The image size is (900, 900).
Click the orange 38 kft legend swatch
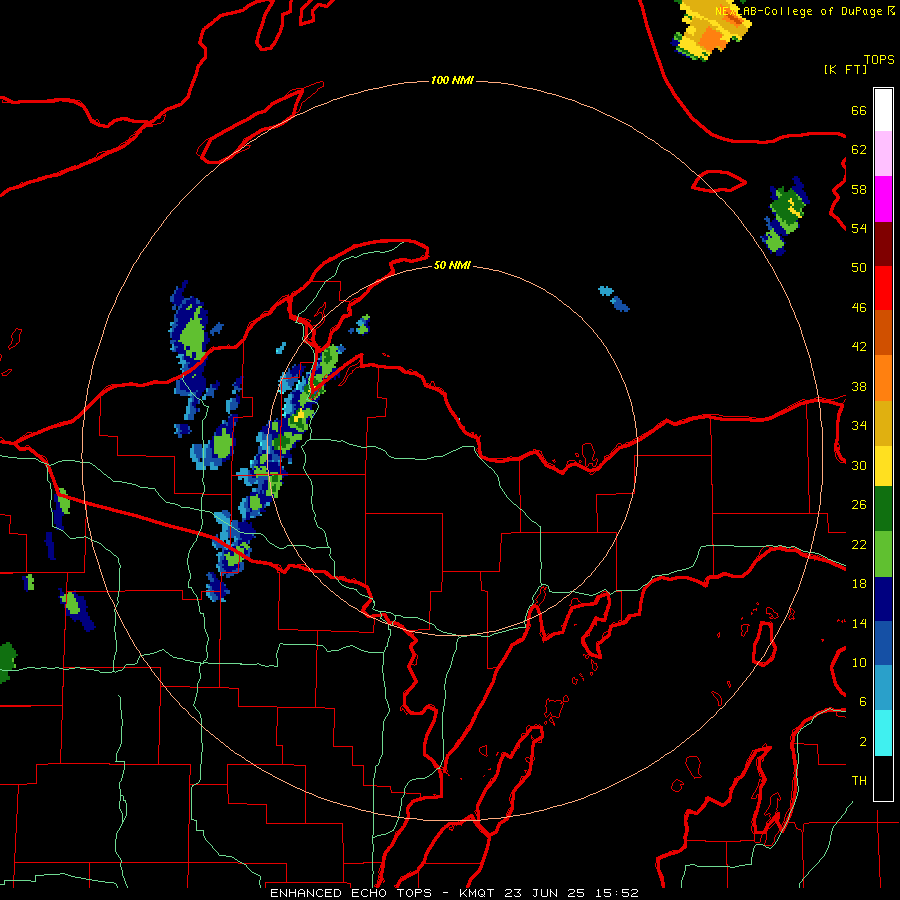pyautogui.click(x=883, y=378)
